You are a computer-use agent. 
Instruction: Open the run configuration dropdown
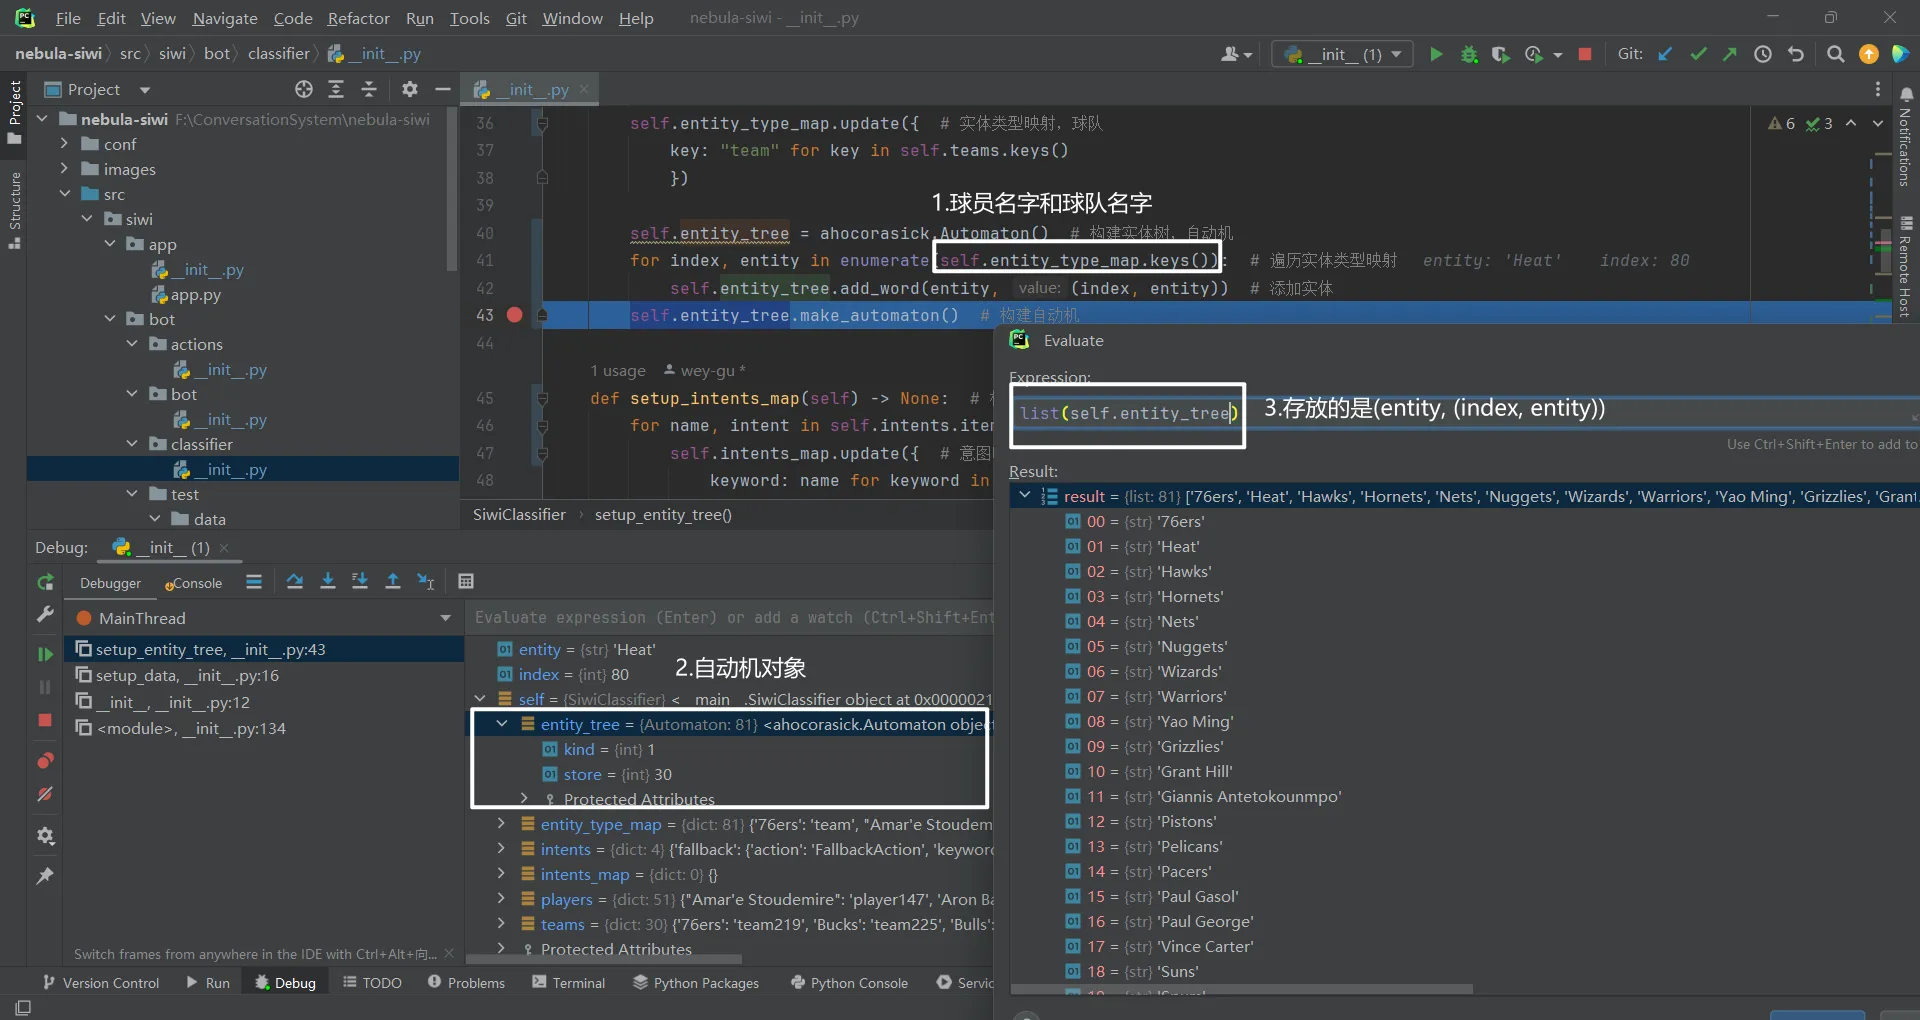pyautogui.click(x=1342, y=54)
